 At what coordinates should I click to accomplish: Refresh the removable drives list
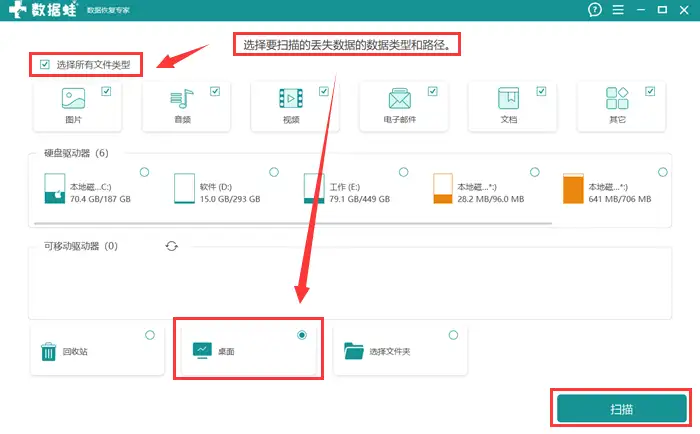[x=172, y=246]
